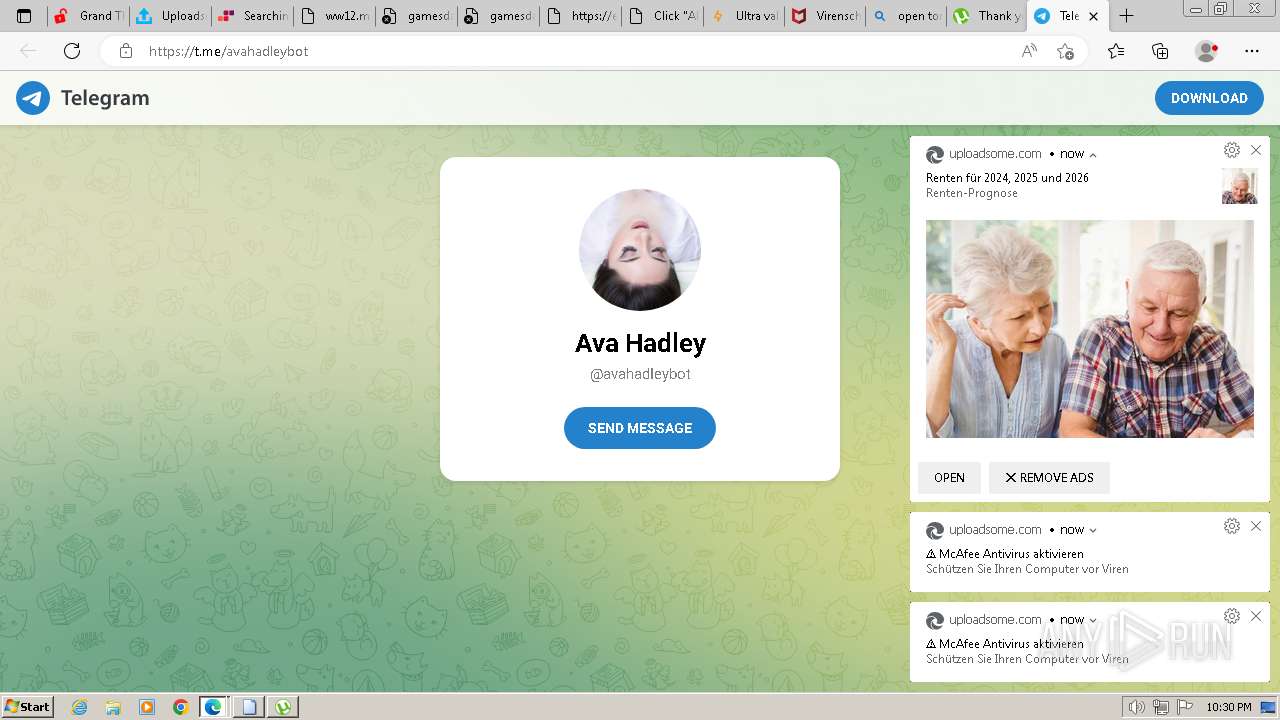Screen dimensions: 1280x720
Task: Open a new browser tab
Action: [x=1126, y=16]
